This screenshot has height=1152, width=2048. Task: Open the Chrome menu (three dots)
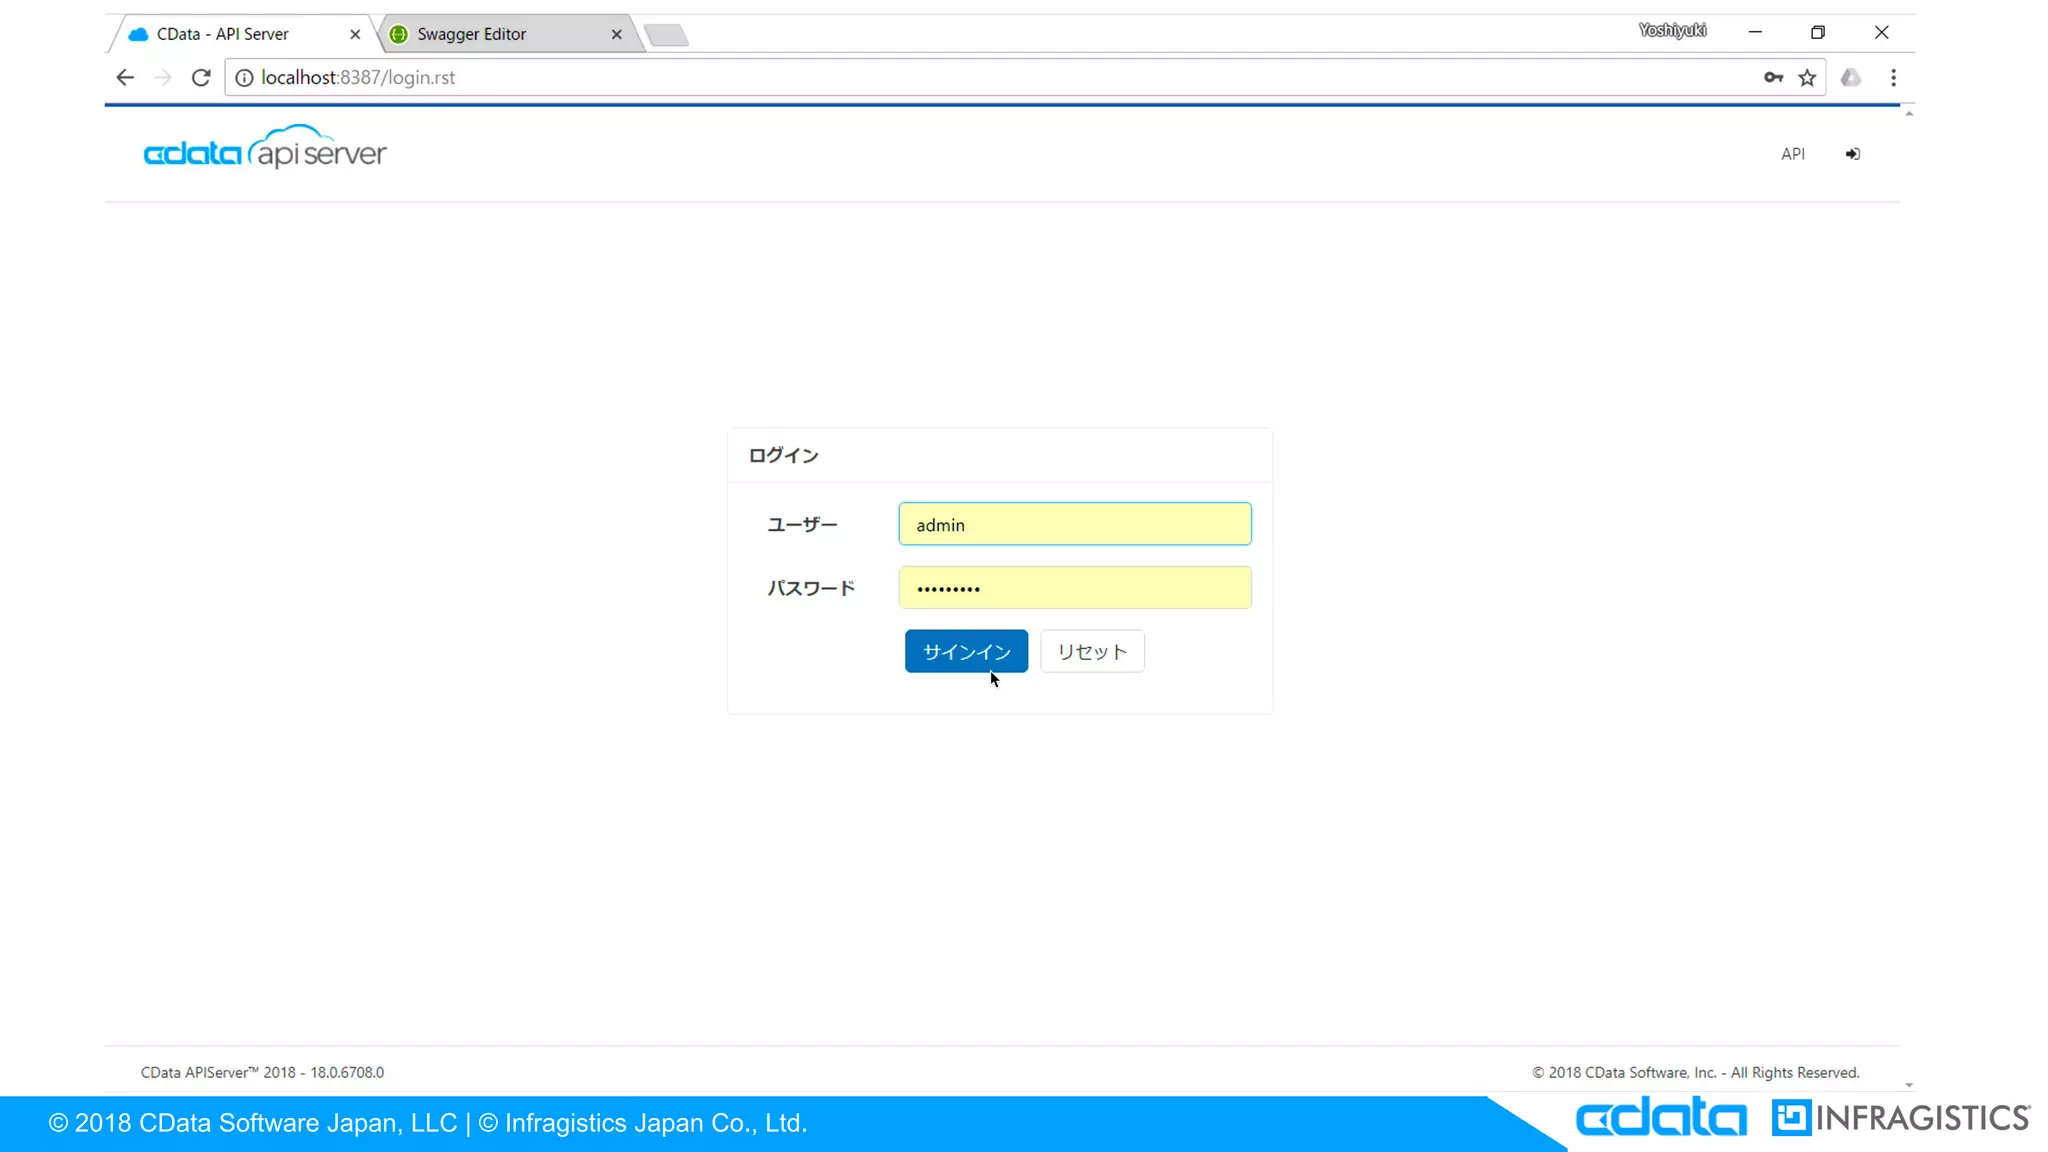tap(1893, 78)
